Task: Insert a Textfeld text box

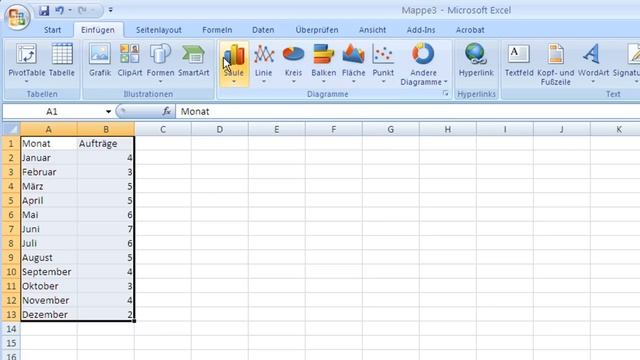Action: pyautogui.click(x=519, y=61)
